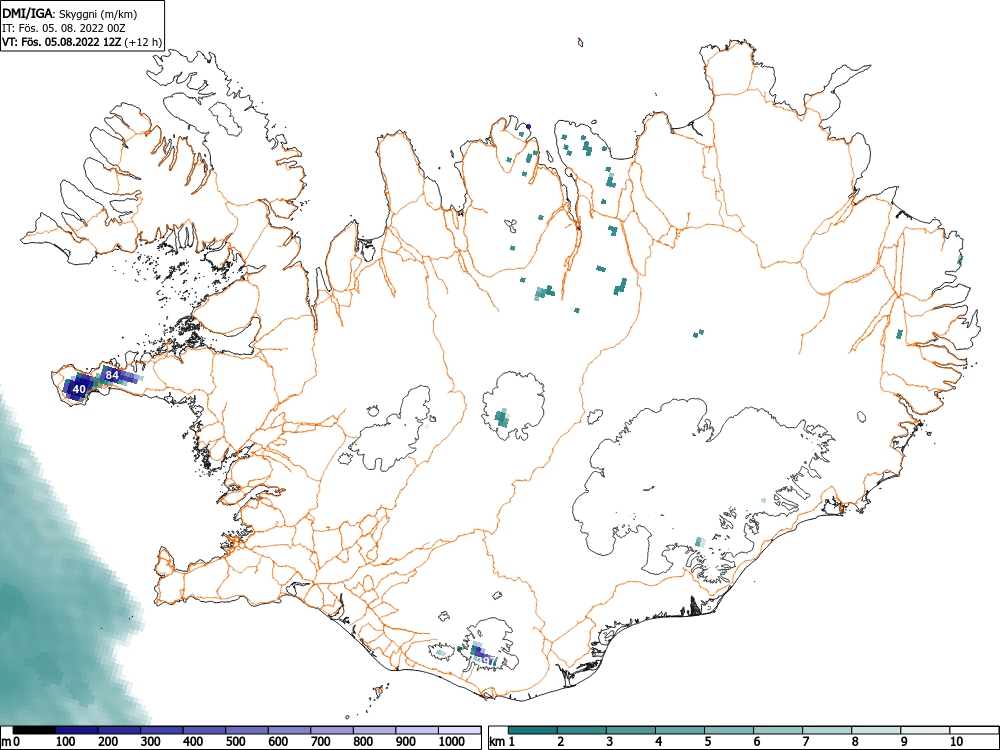Screen dimensions: 1000x750
Task: Select the 500–600 m legend swatch
Action: 247,730
